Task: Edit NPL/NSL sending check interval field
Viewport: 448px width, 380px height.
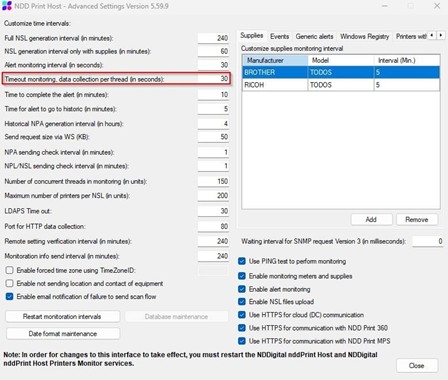Action: click(213, 166)
